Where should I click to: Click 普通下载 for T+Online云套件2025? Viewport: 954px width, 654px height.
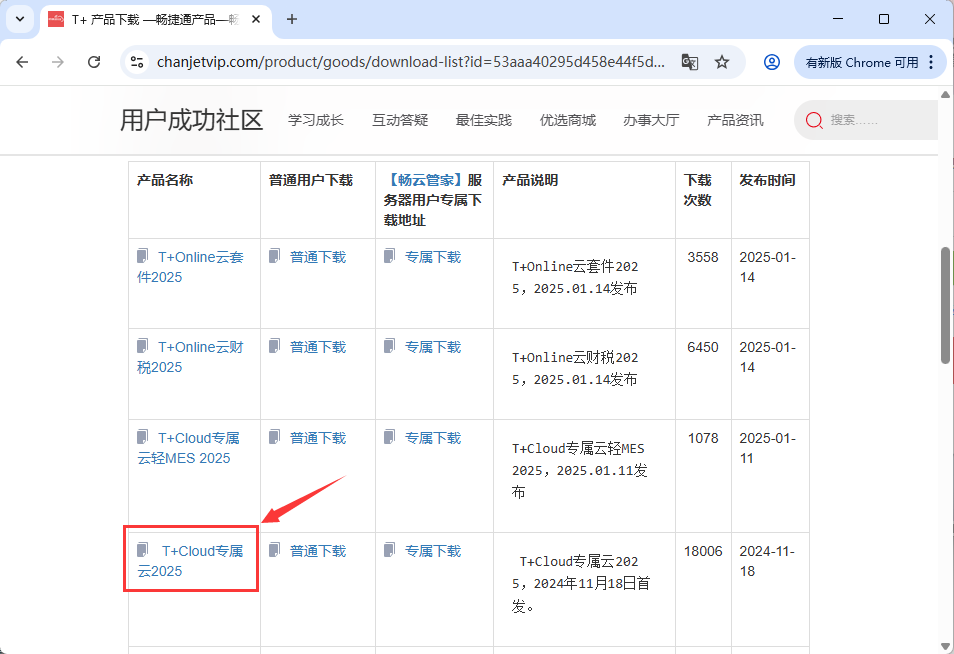click(x=318, y=257)
